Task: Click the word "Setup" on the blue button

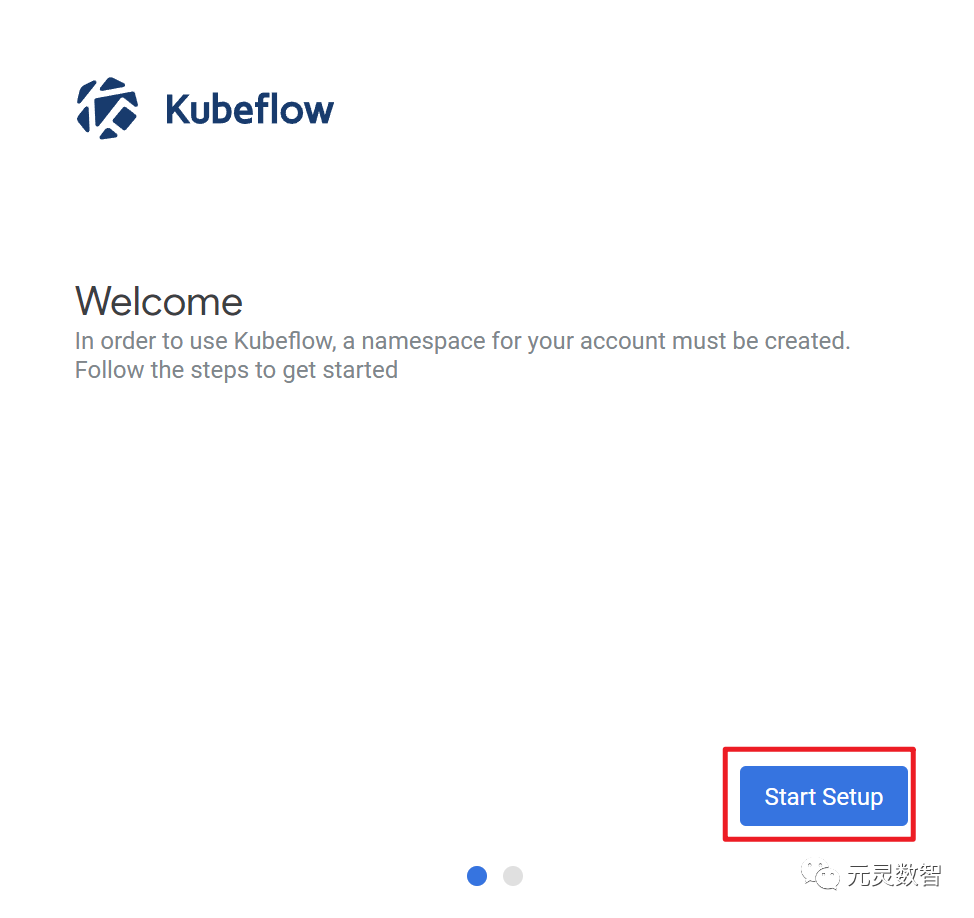Action: click(853, 797)
